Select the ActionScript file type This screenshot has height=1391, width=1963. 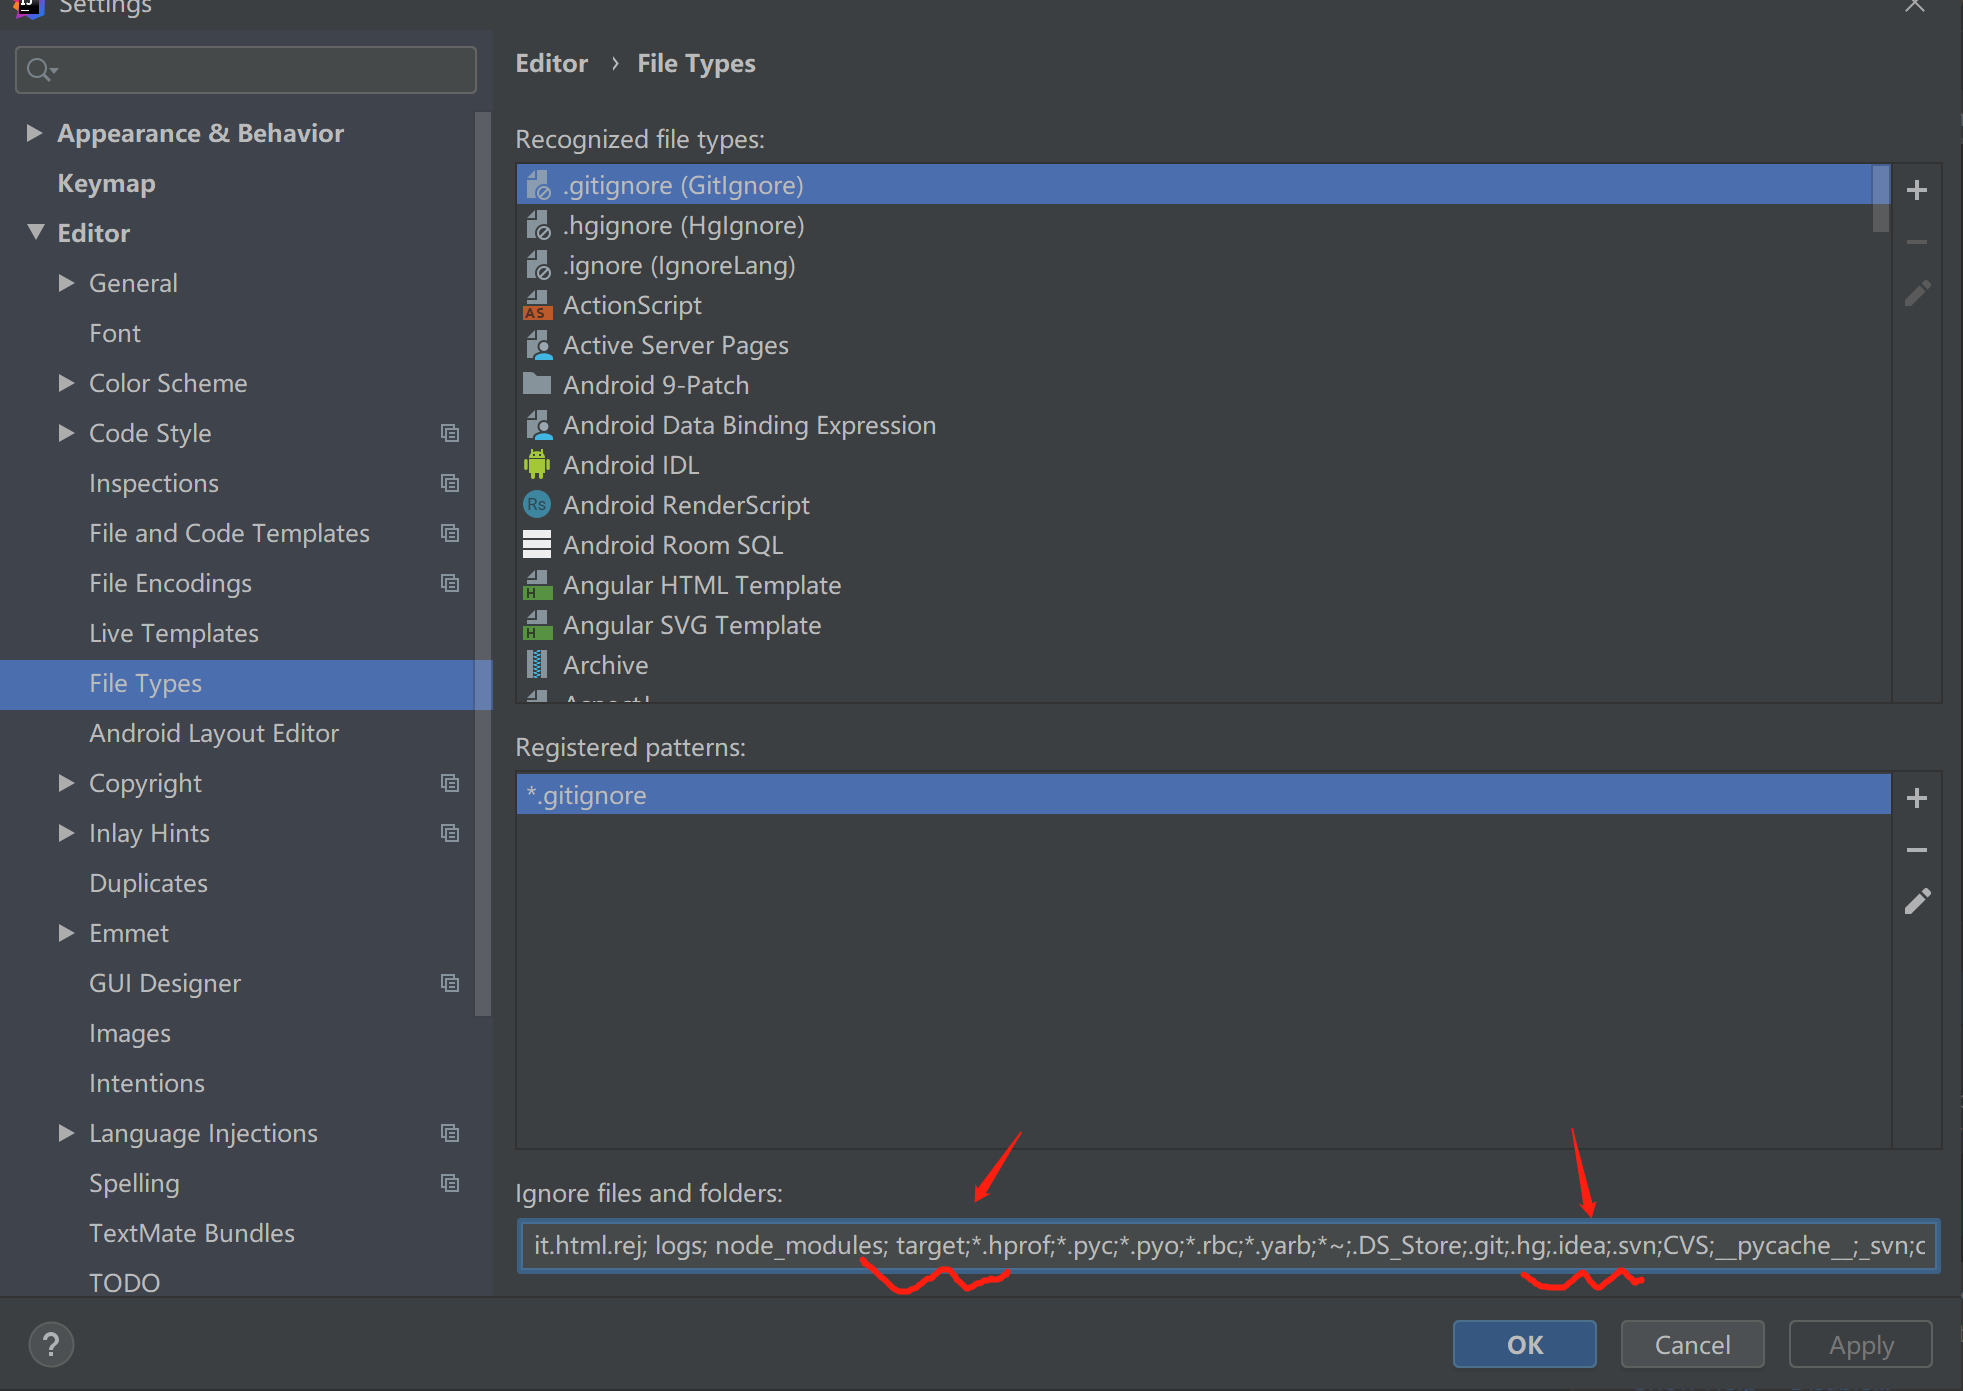(x=632, y=305)
